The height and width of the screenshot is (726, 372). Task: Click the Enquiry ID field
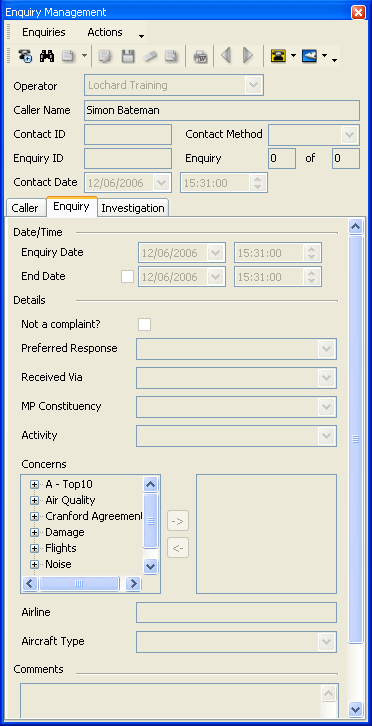(x=128, y=159)
